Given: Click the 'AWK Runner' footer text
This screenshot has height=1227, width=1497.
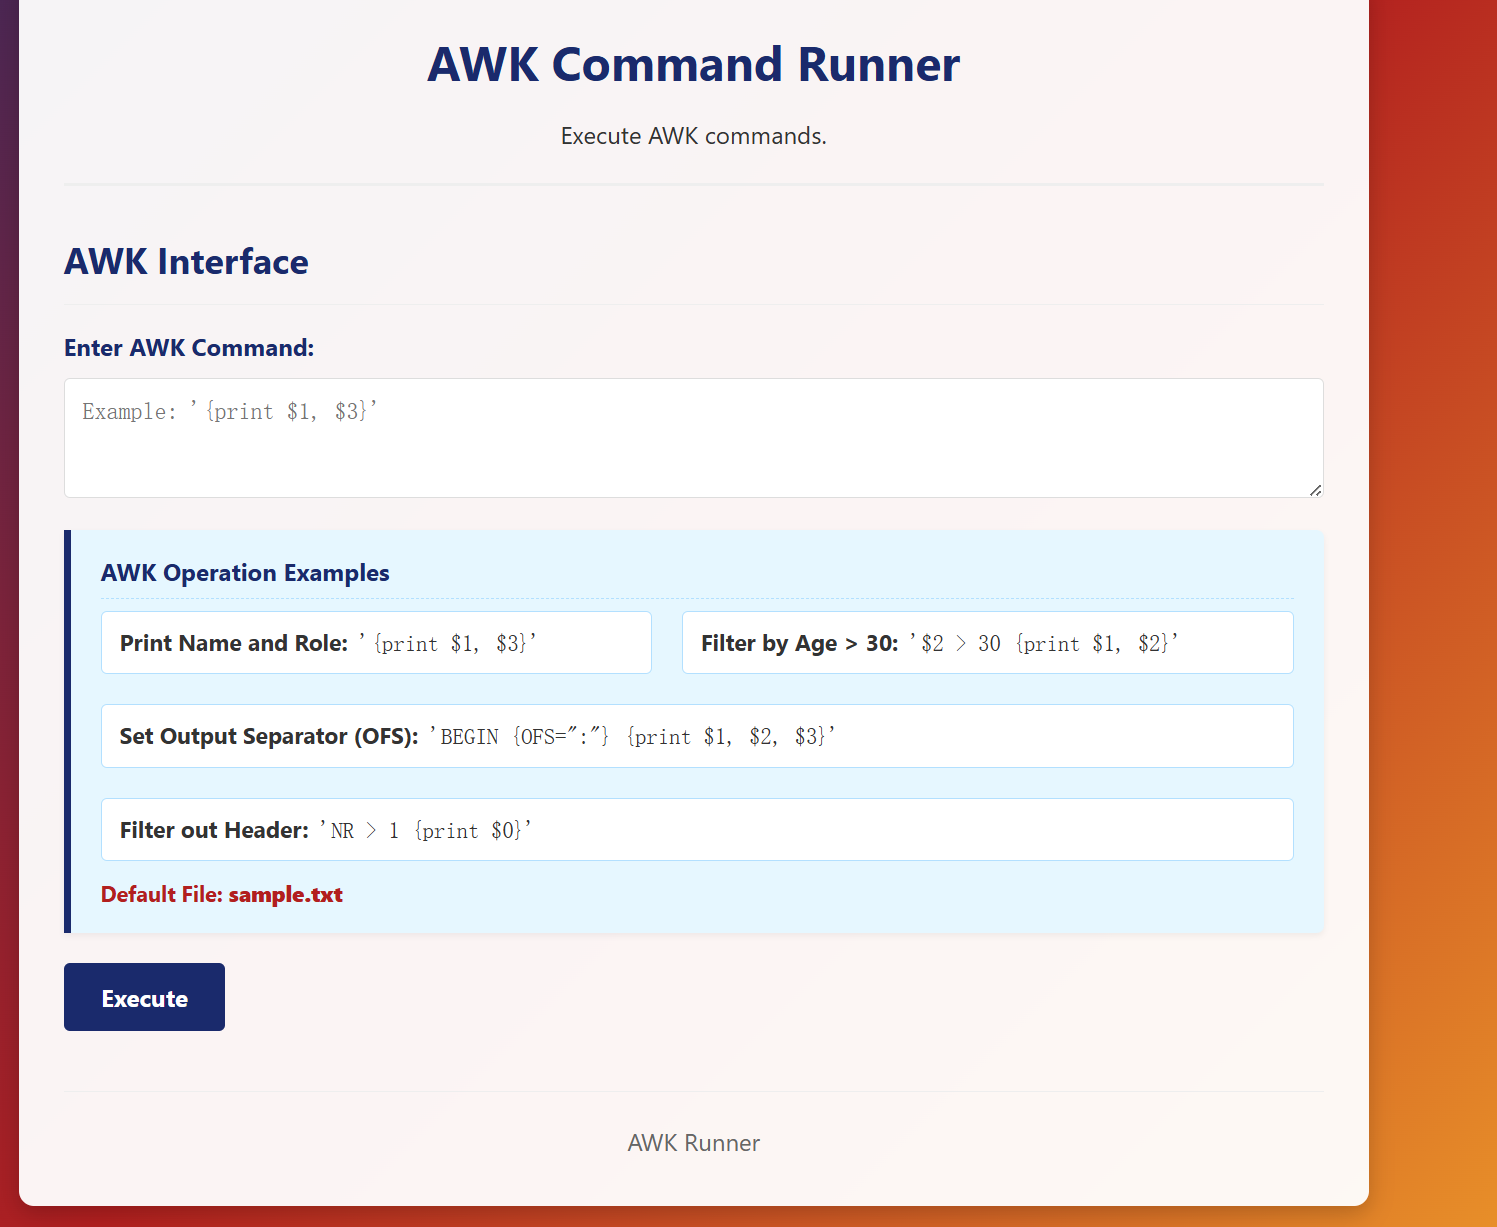Looking at the screenshot, I should point(694,1143).
